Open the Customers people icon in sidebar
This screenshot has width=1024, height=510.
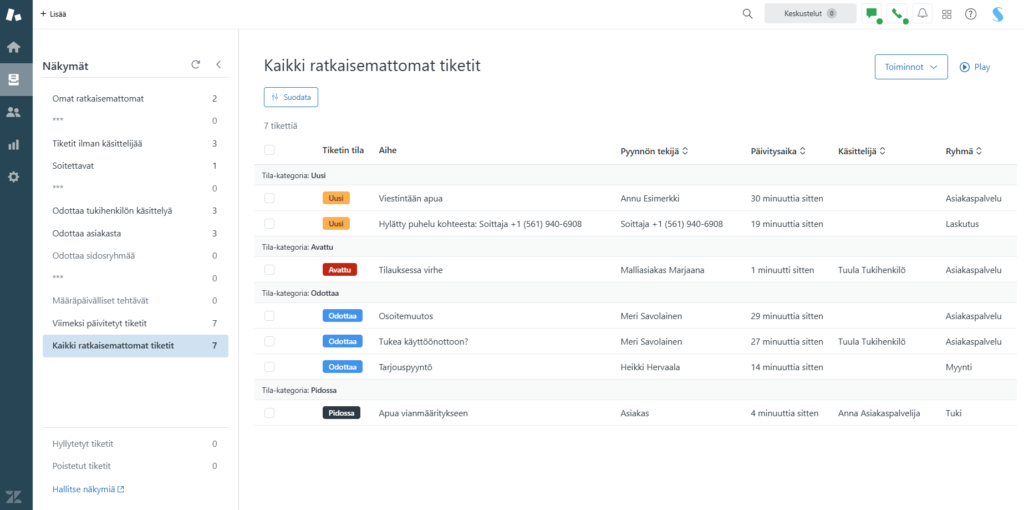[x=13, y=112]
